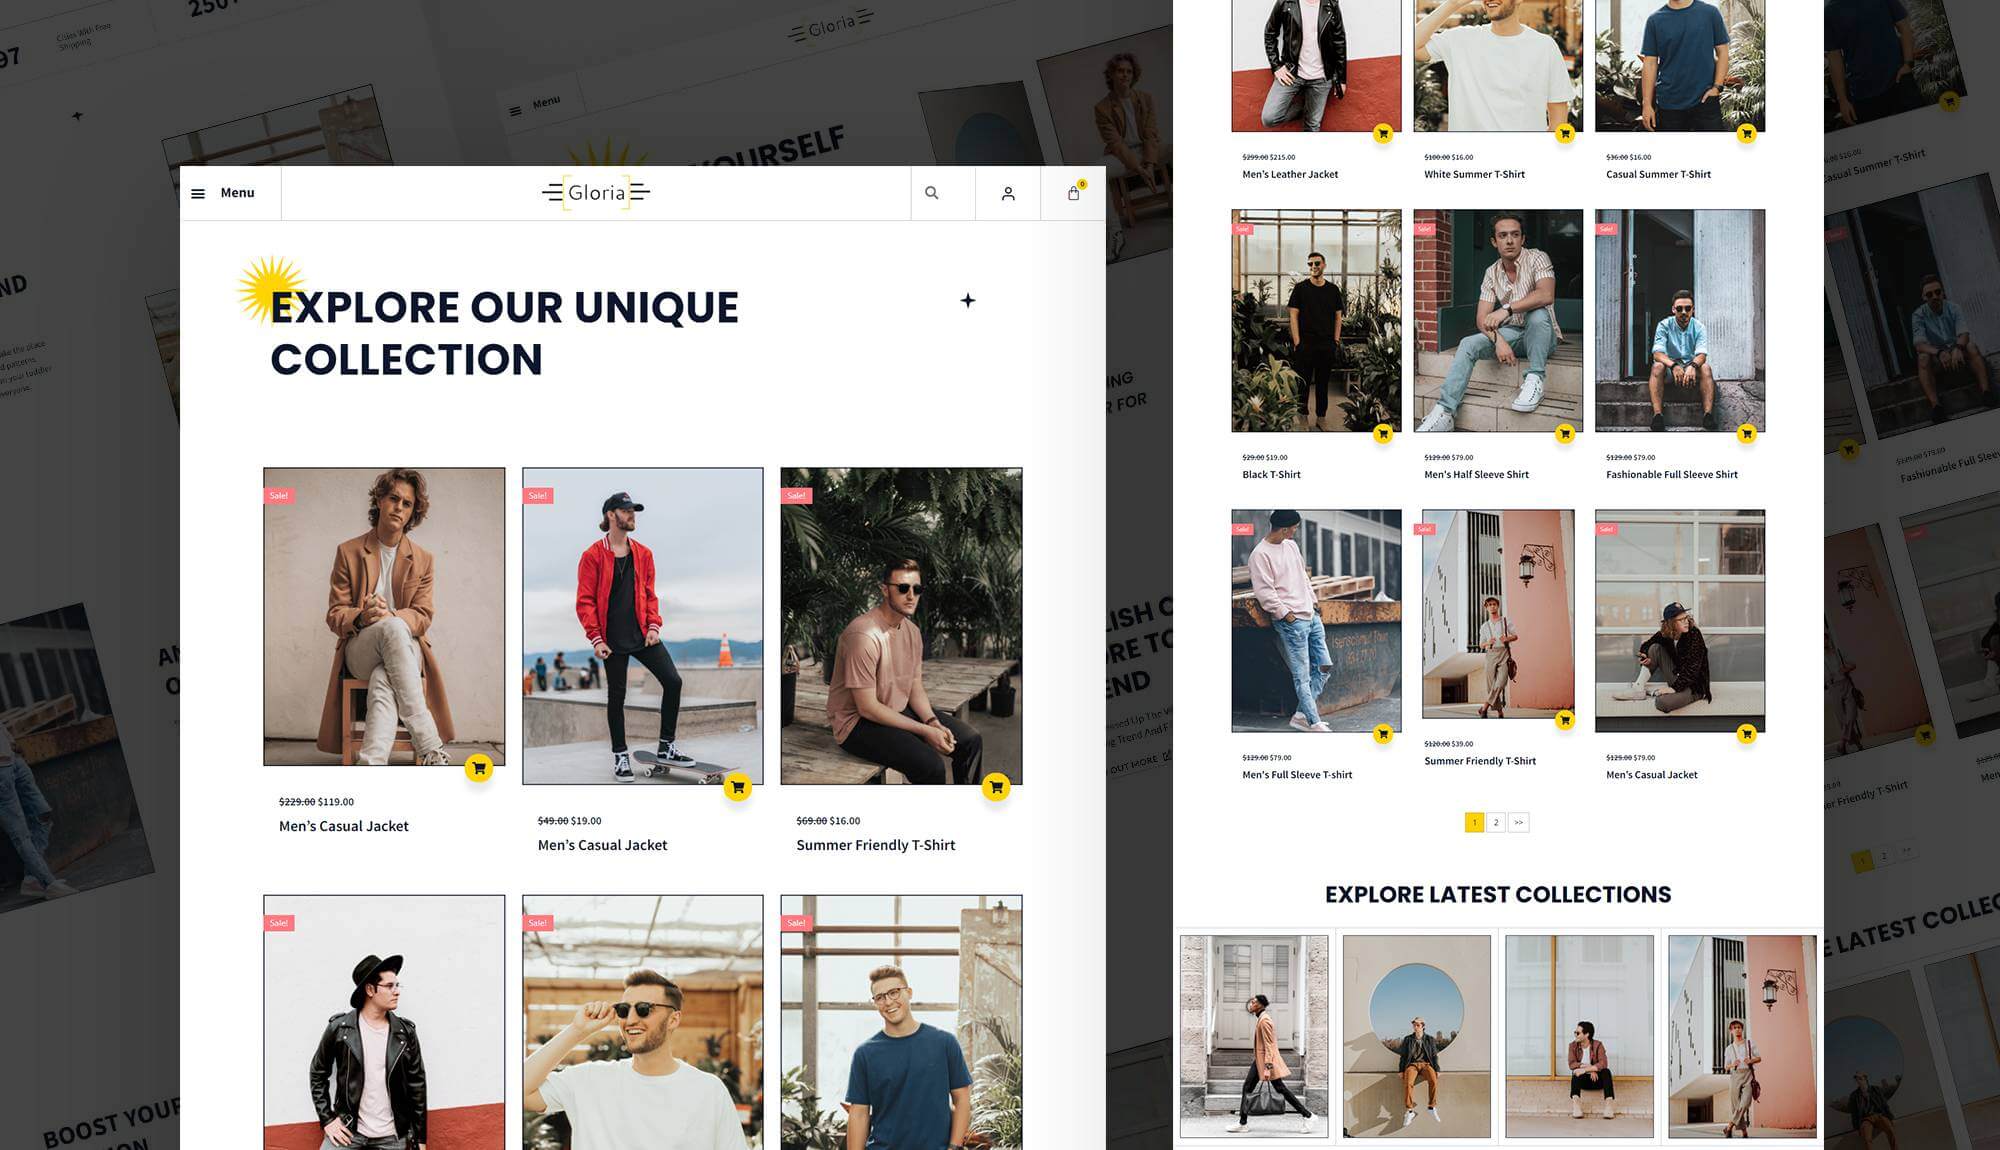Click the Menu text label
Viewport: 2000px width, 1150px height.
pos(237,193)
